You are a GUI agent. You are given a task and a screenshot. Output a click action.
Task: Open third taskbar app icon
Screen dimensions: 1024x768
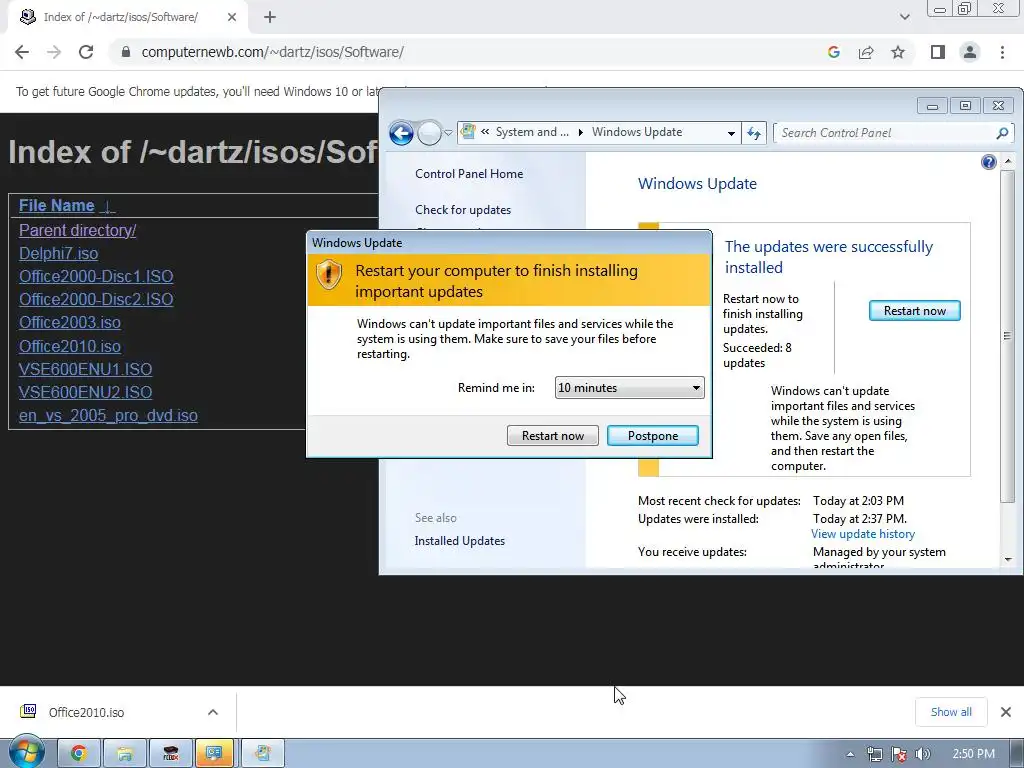[x=171, y=753]
